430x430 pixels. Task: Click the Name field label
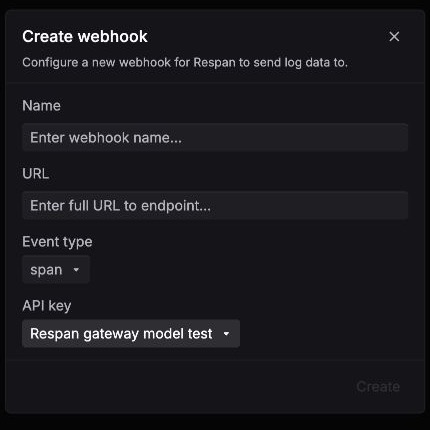tap(41, 106)
